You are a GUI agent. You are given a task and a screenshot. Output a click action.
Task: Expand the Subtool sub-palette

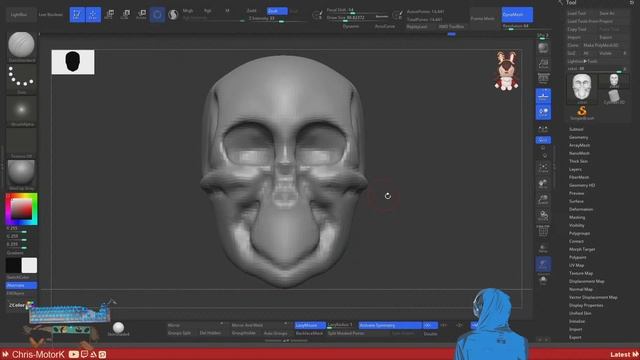pyautogui.click(x=576, y=129)
